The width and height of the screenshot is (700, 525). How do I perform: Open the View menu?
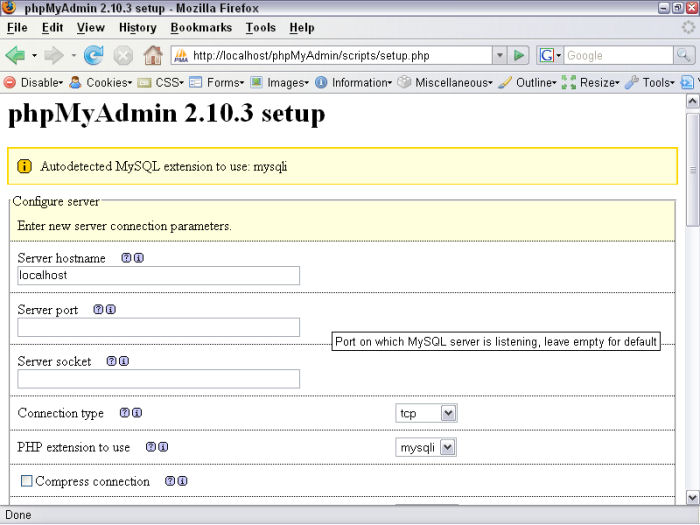coord(91,28)
